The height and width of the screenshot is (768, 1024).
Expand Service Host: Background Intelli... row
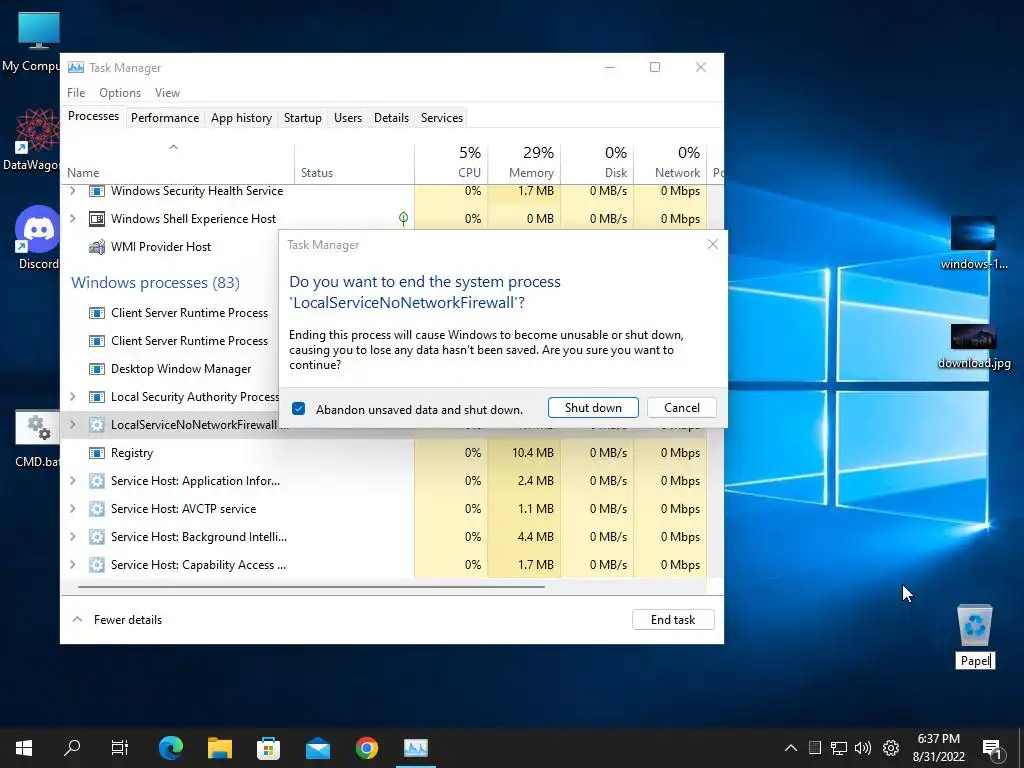click(x=72, y=537)
